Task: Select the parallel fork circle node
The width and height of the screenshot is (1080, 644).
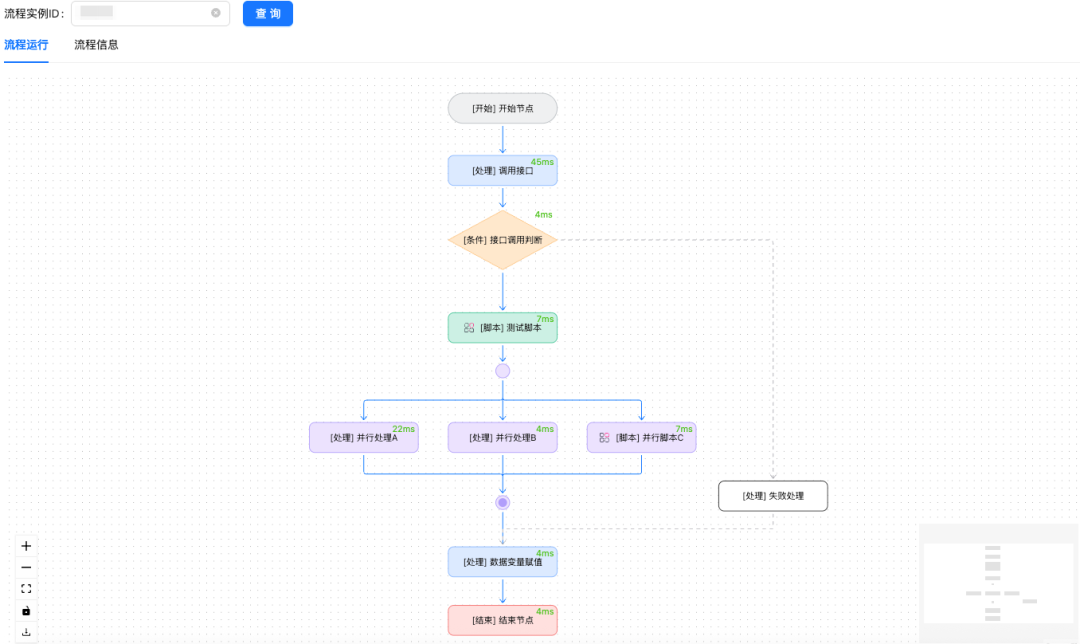Action: tap(503, 371)
